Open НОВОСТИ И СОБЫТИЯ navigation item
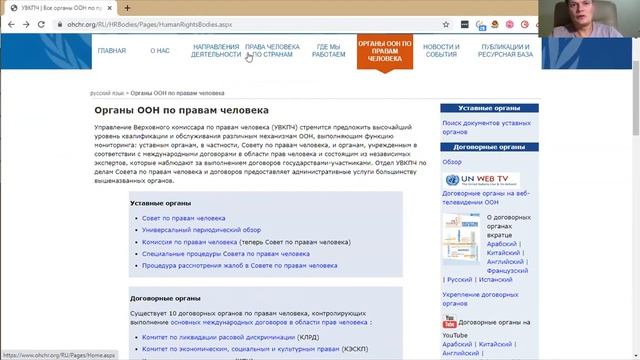This screenshot has height=360, width=640. coord(441,51)
